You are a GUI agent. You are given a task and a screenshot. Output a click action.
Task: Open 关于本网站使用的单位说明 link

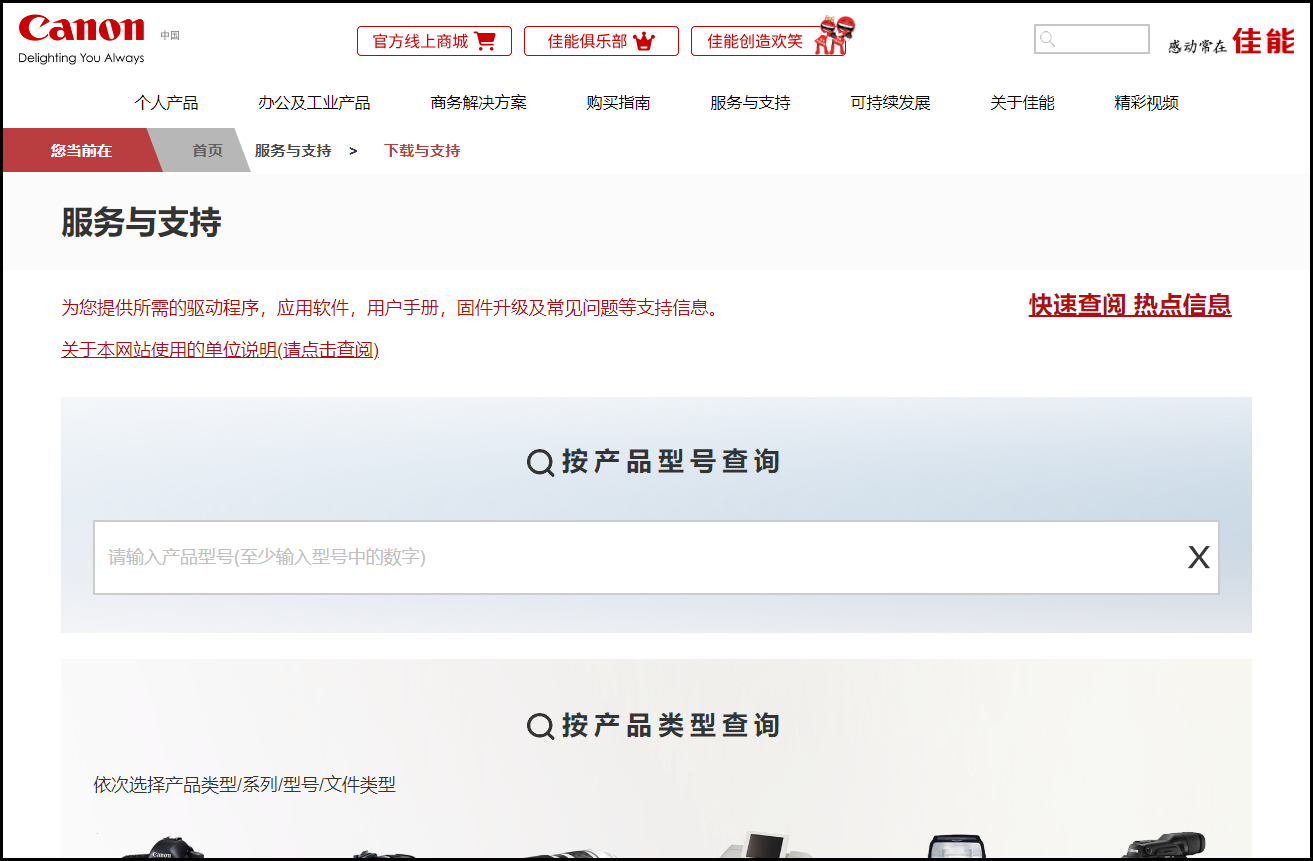(x=220, y=350)
